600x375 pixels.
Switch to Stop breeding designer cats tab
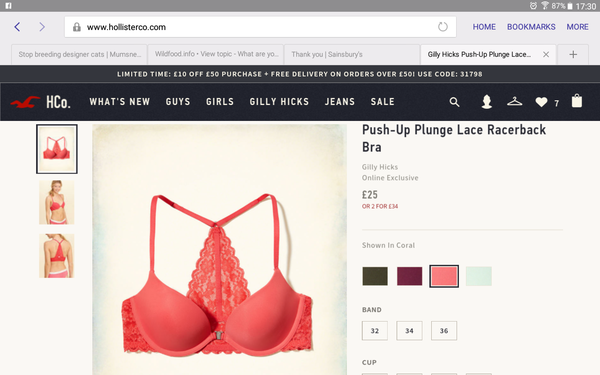(79, 54)
